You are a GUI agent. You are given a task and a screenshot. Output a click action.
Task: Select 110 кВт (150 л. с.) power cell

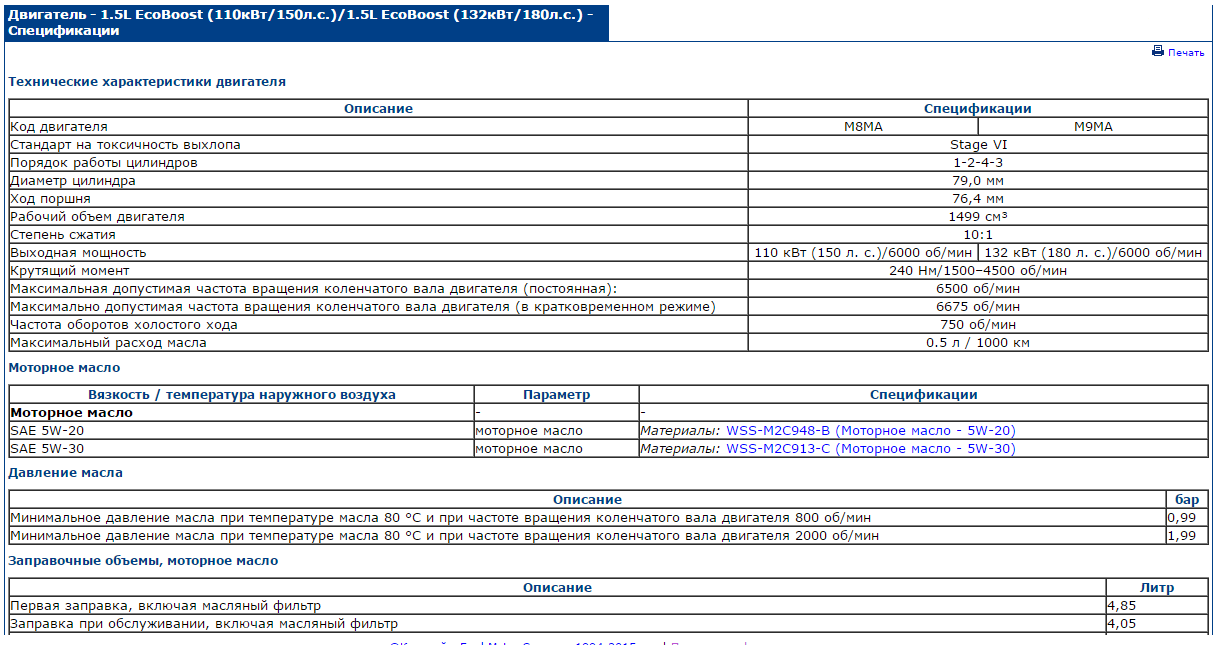click(863, 253)
